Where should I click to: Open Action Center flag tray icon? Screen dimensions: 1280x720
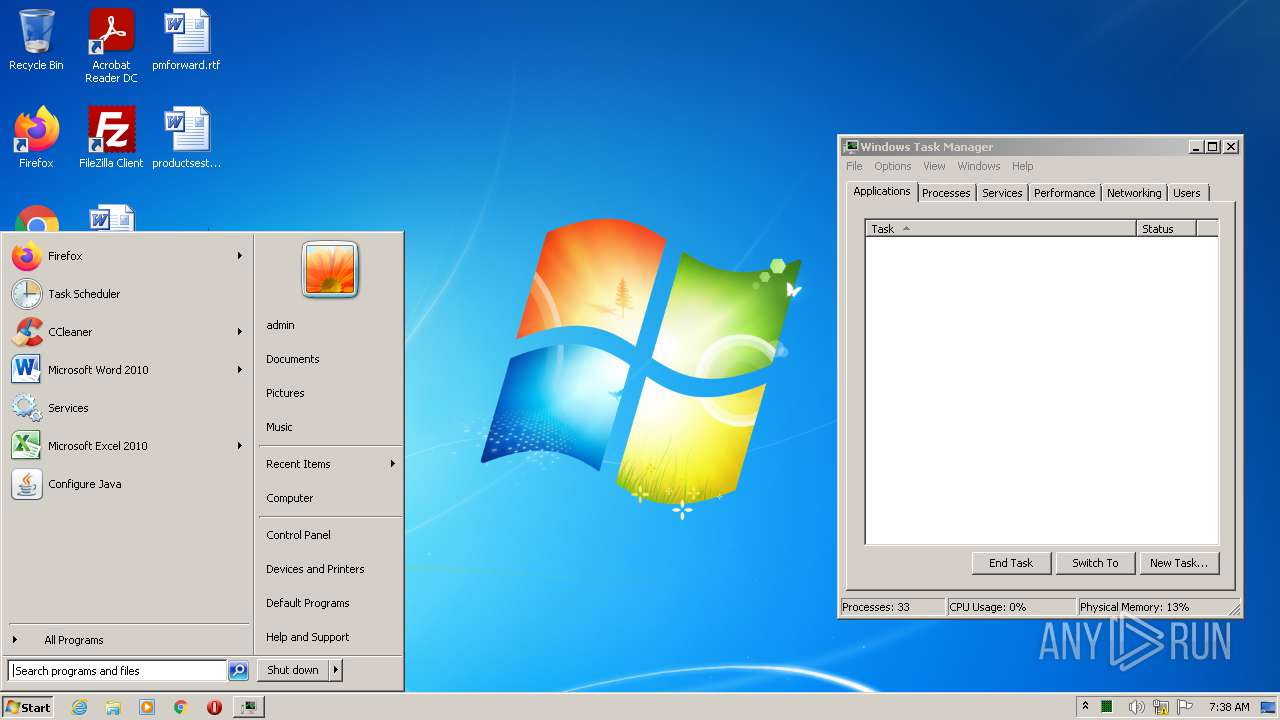click(x=1185, y=707)
